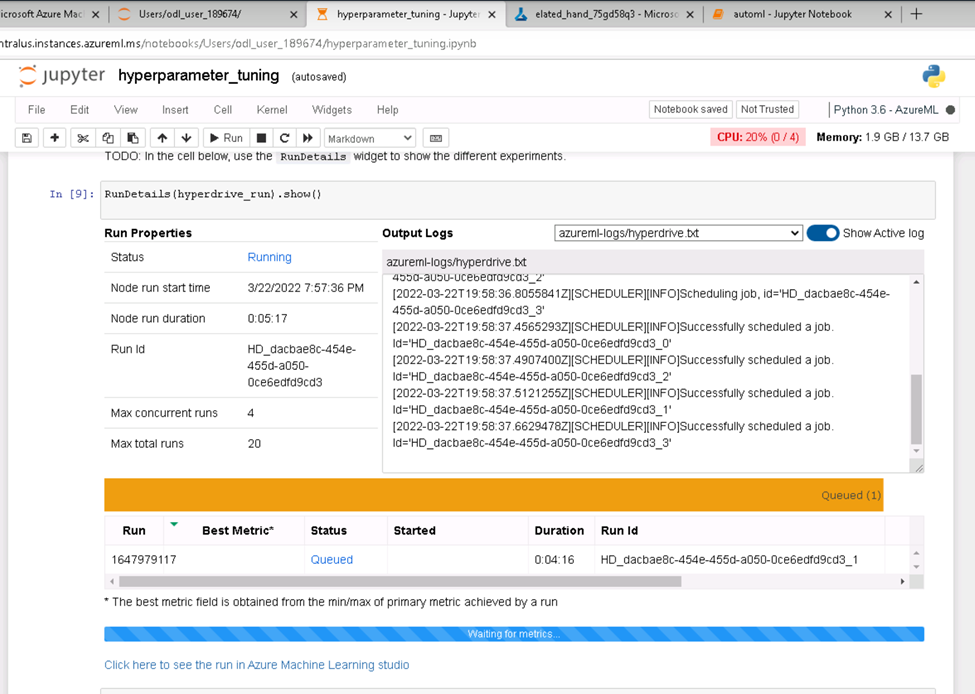The image size is (975, 694).
Task: Click the CPU: 20% usage indicator
Action: point(758,137)
